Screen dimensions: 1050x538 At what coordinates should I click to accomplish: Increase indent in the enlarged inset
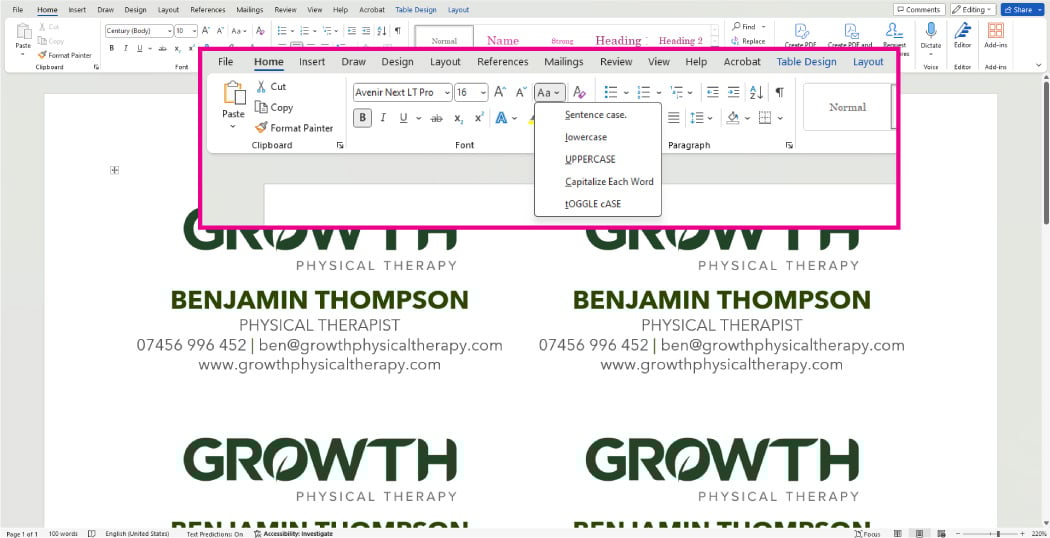click(734, 92)
